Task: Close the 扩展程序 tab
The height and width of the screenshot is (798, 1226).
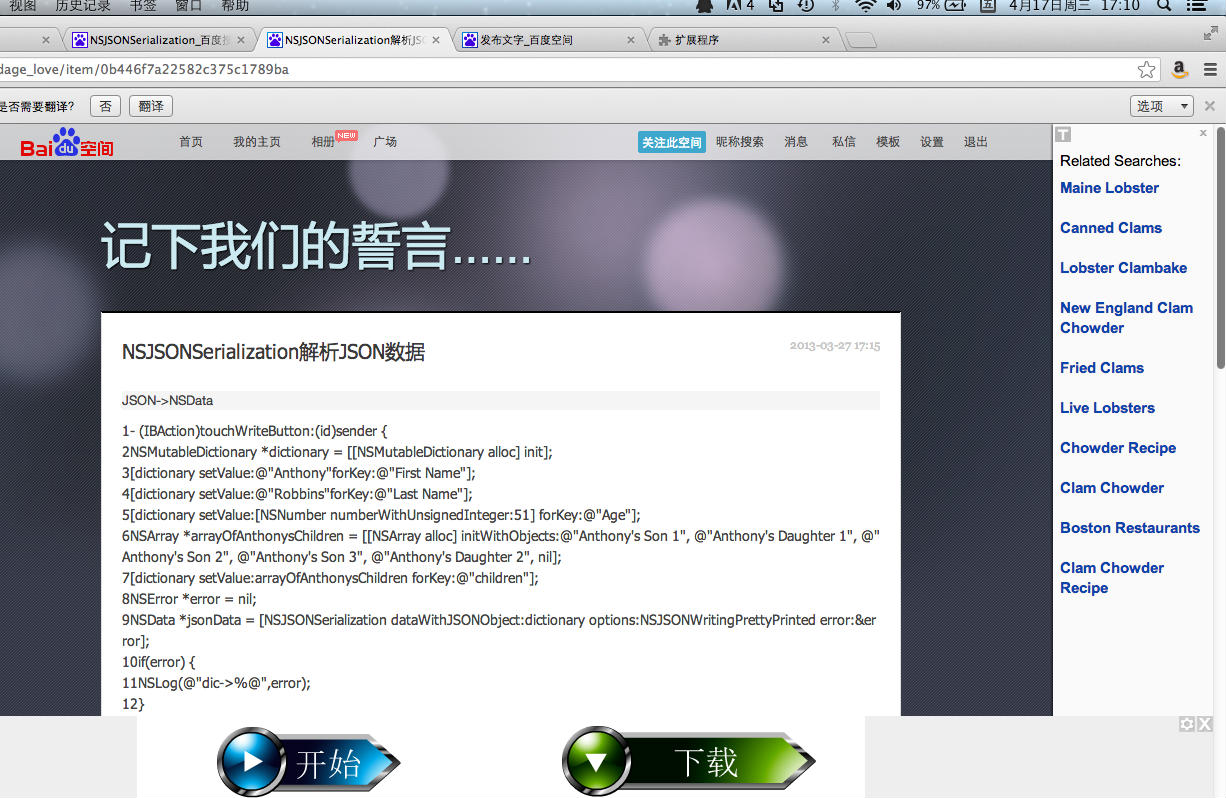Action: pyautogui.click(x=826, y=40)
